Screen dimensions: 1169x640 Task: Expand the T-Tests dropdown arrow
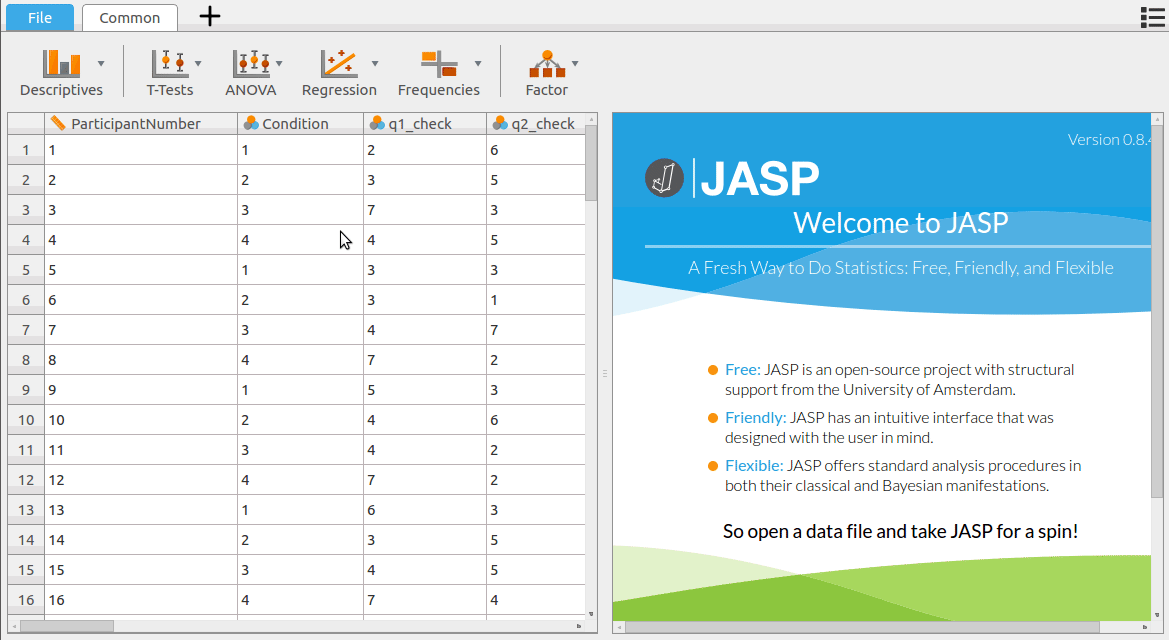coord(198,62)
